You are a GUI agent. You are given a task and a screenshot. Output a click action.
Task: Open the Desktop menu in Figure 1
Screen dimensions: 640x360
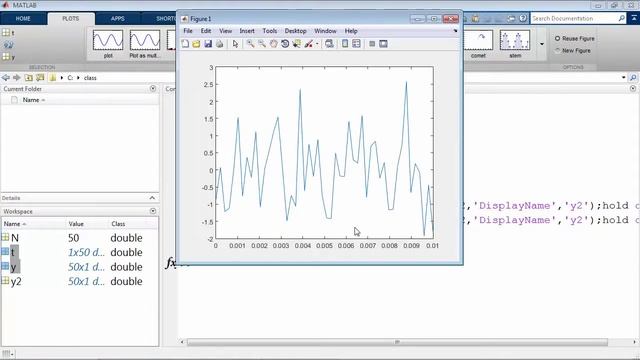click(296, 31)
